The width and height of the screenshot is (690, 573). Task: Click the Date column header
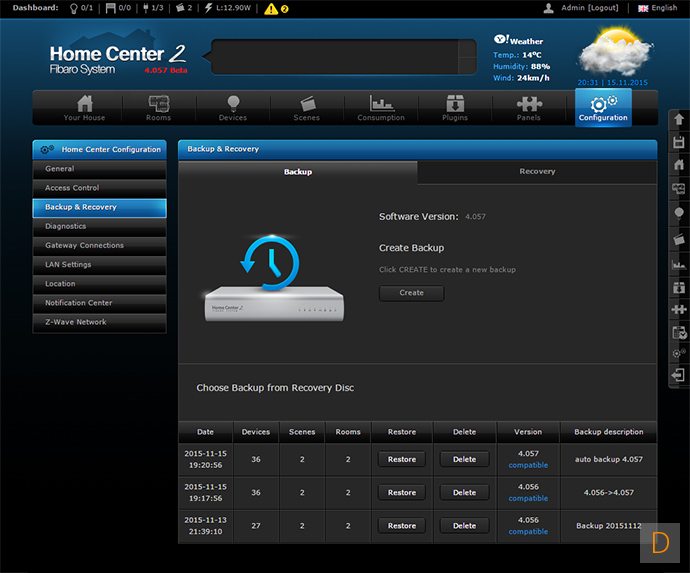click(206, 432)
